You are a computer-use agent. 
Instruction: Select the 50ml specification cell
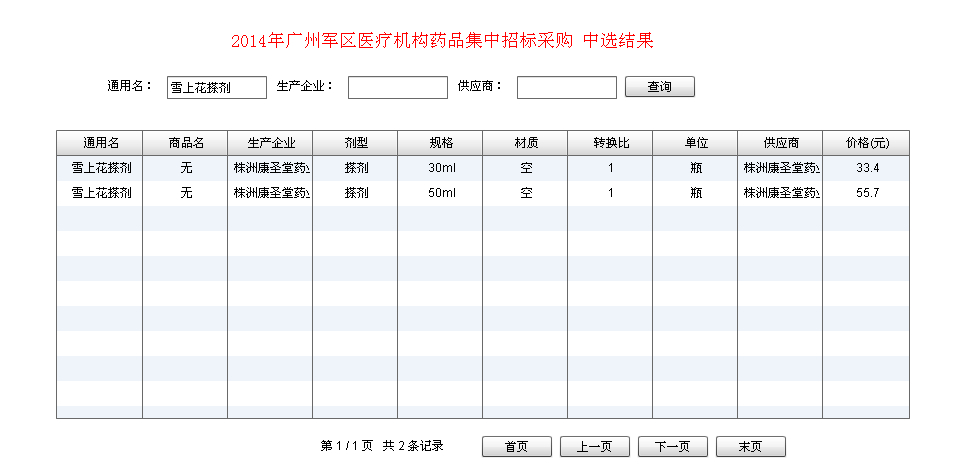(440, 193)
